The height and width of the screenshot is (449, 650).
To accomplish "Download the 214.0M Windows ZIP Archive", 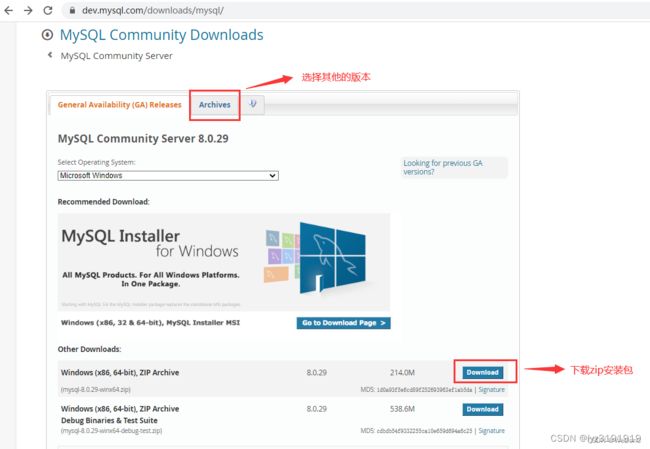I will [483, 372].
